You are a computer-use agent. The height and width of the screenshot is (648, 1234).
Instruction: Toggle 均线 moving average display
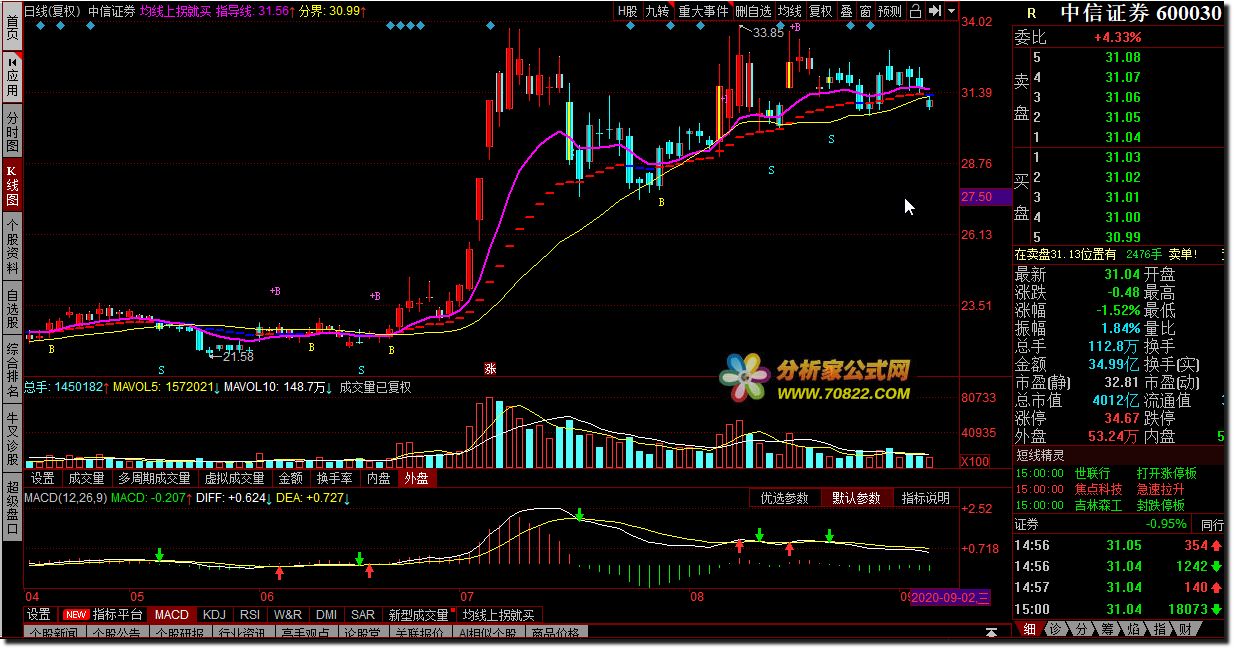[790, 11]
